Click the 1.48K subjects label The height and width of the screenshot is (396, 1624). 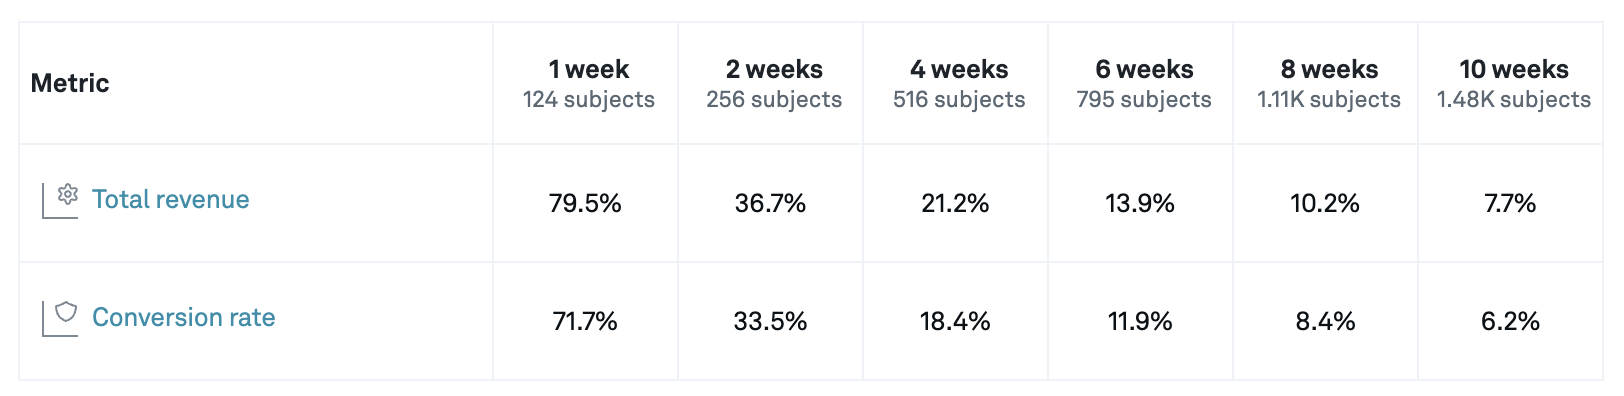pos(1514,100)
